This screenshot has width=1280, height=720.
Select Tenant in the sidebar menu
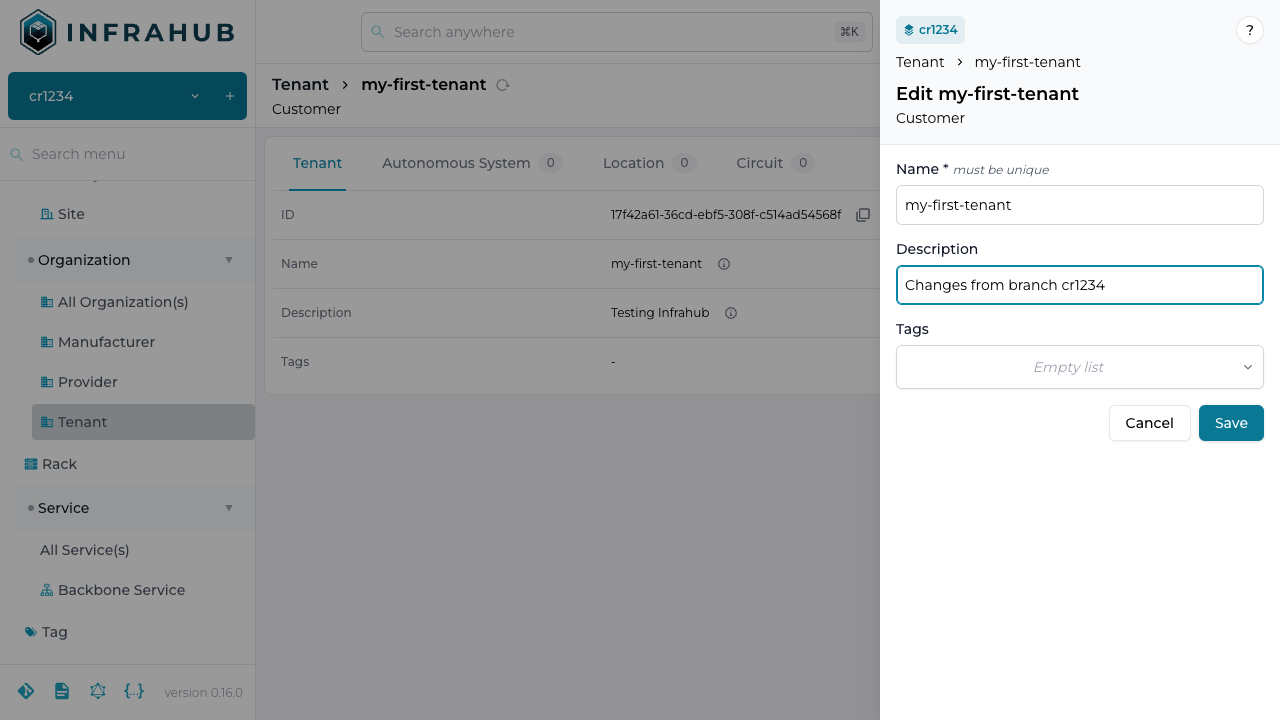[143, 422]
